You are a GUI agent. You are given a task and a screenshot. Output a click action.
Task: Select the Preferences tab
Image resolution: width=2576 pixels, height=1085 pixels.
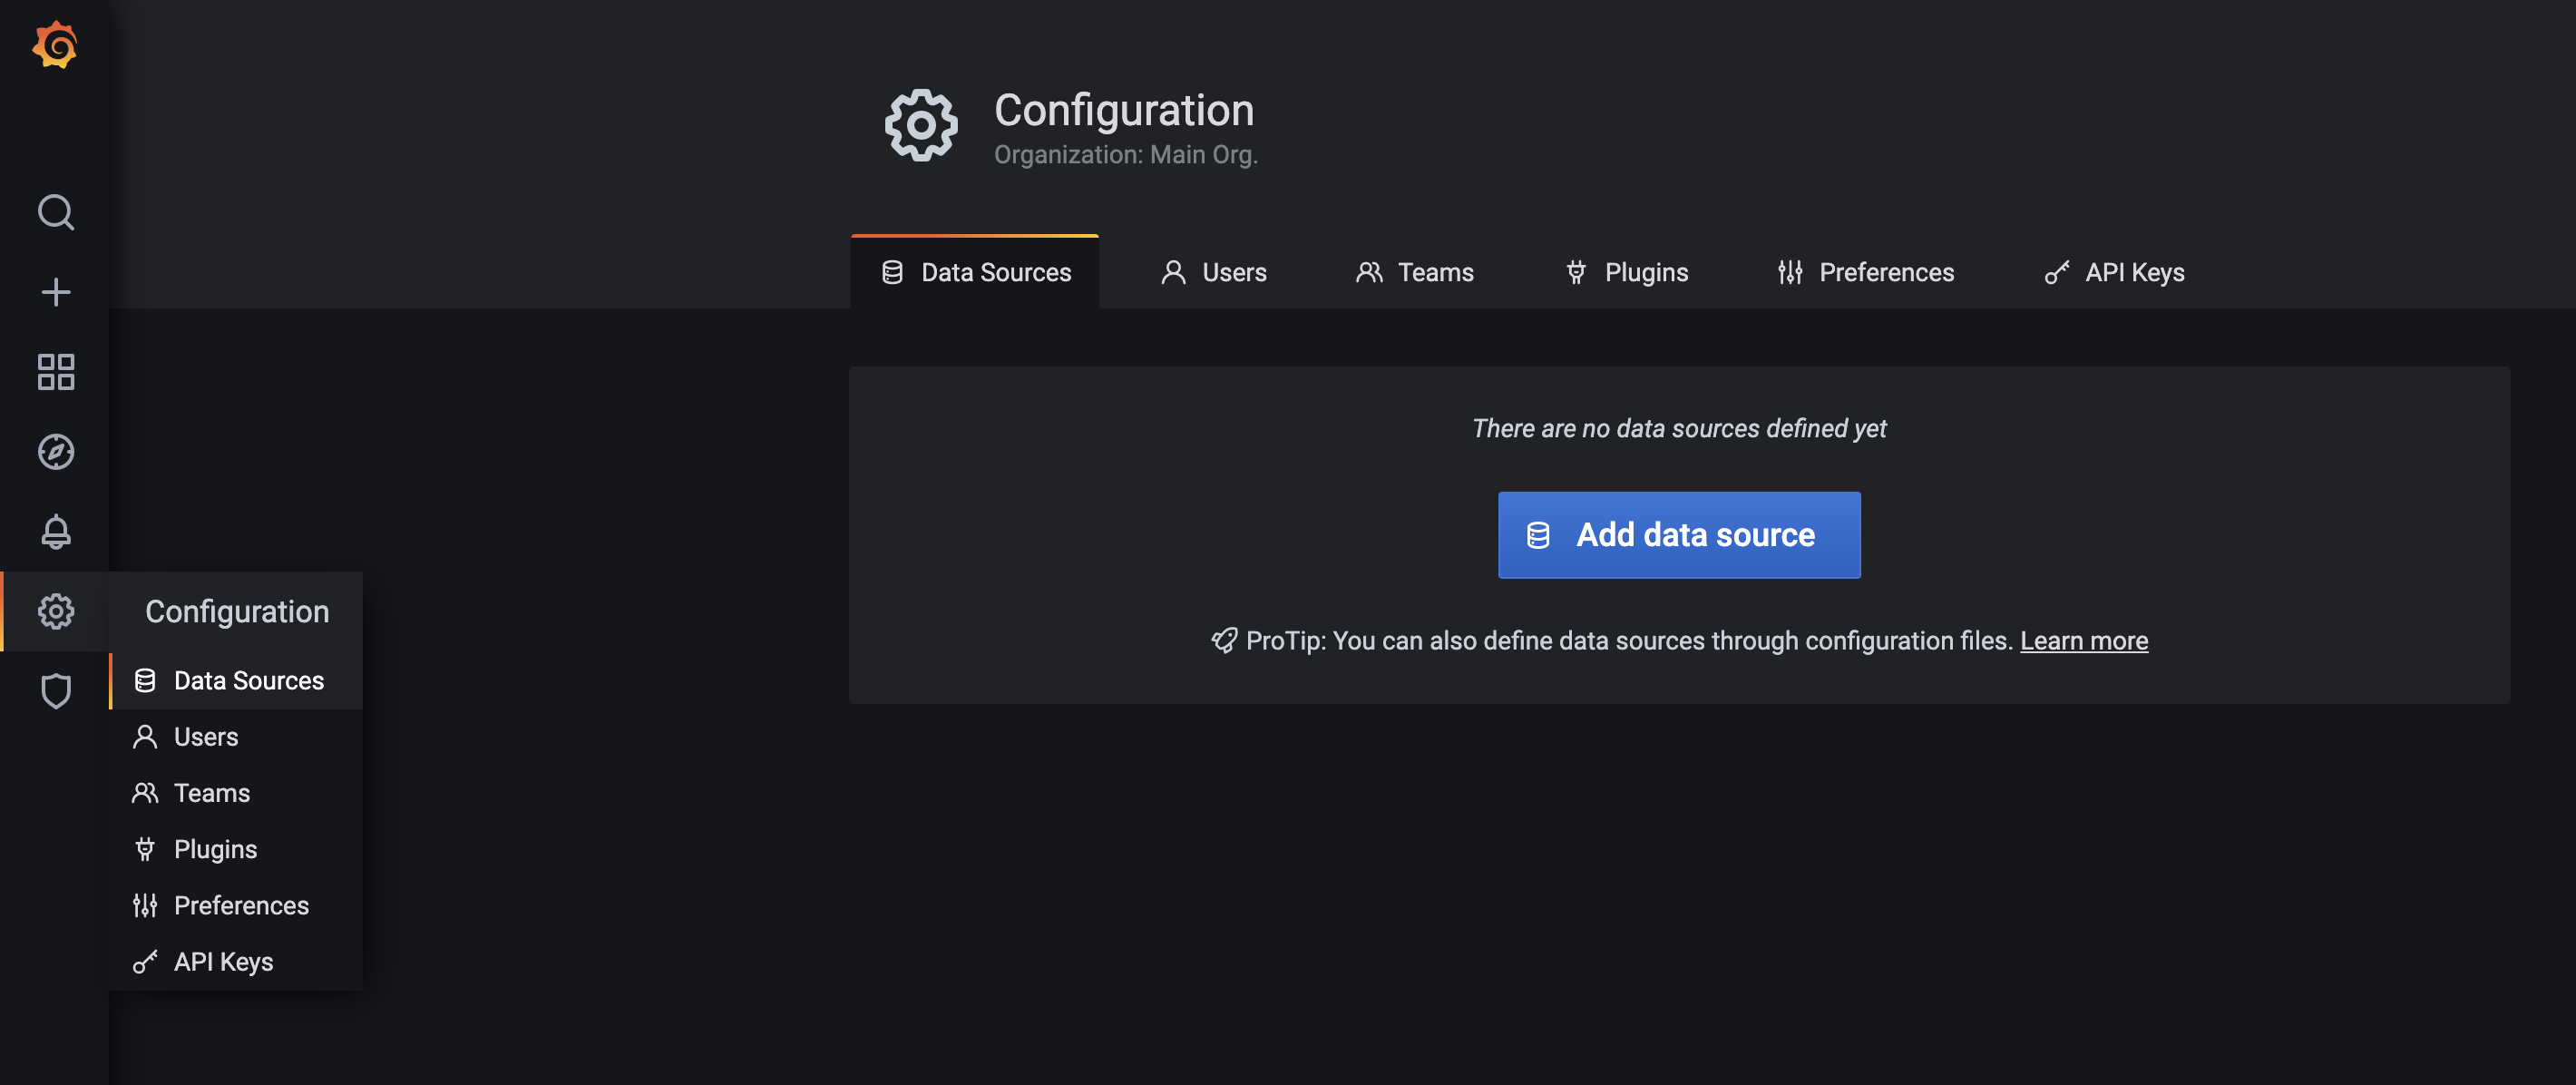[x=1865, y=272]
